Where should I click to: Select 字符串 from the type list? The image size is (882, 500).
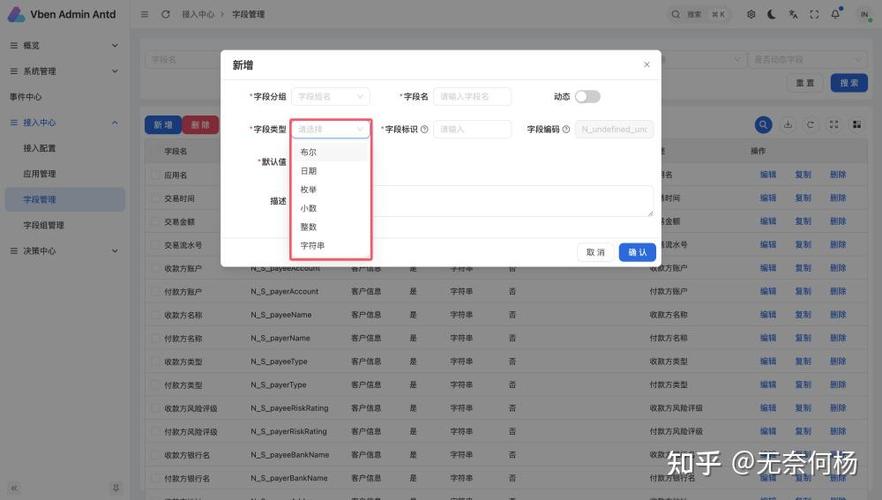[x=331, y=246]
